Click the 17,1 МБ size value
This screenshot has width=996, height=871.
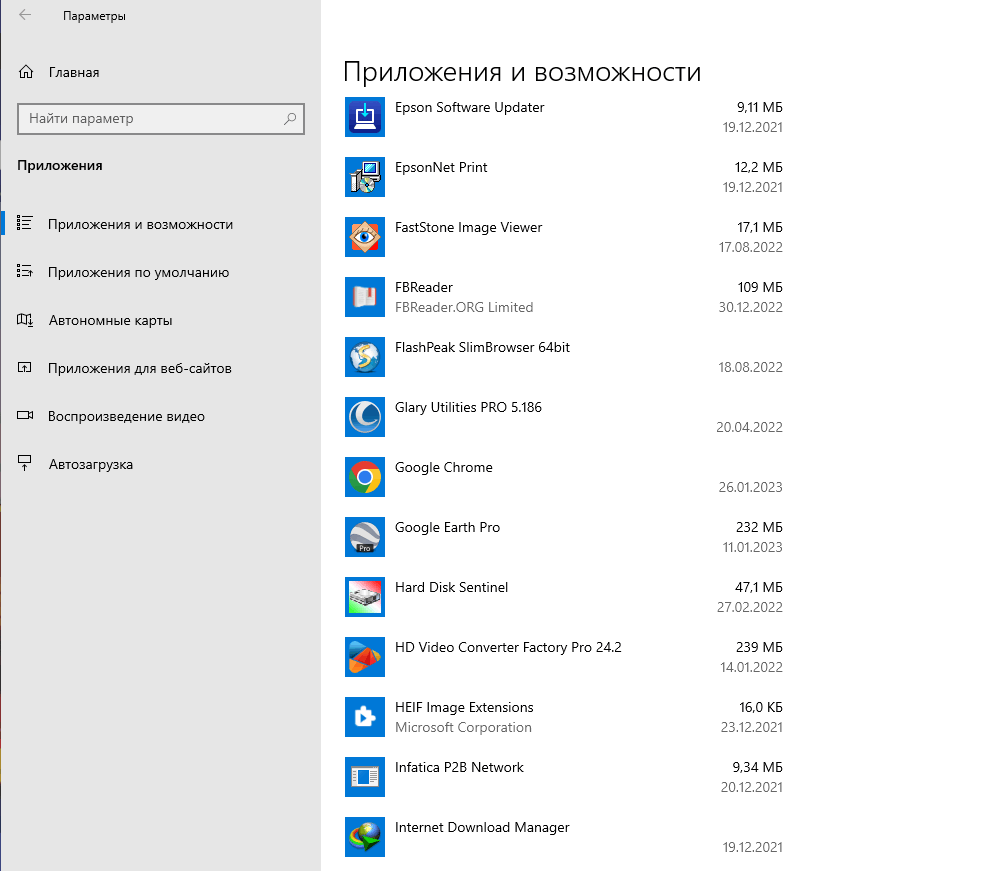click(x=760, y=227)
